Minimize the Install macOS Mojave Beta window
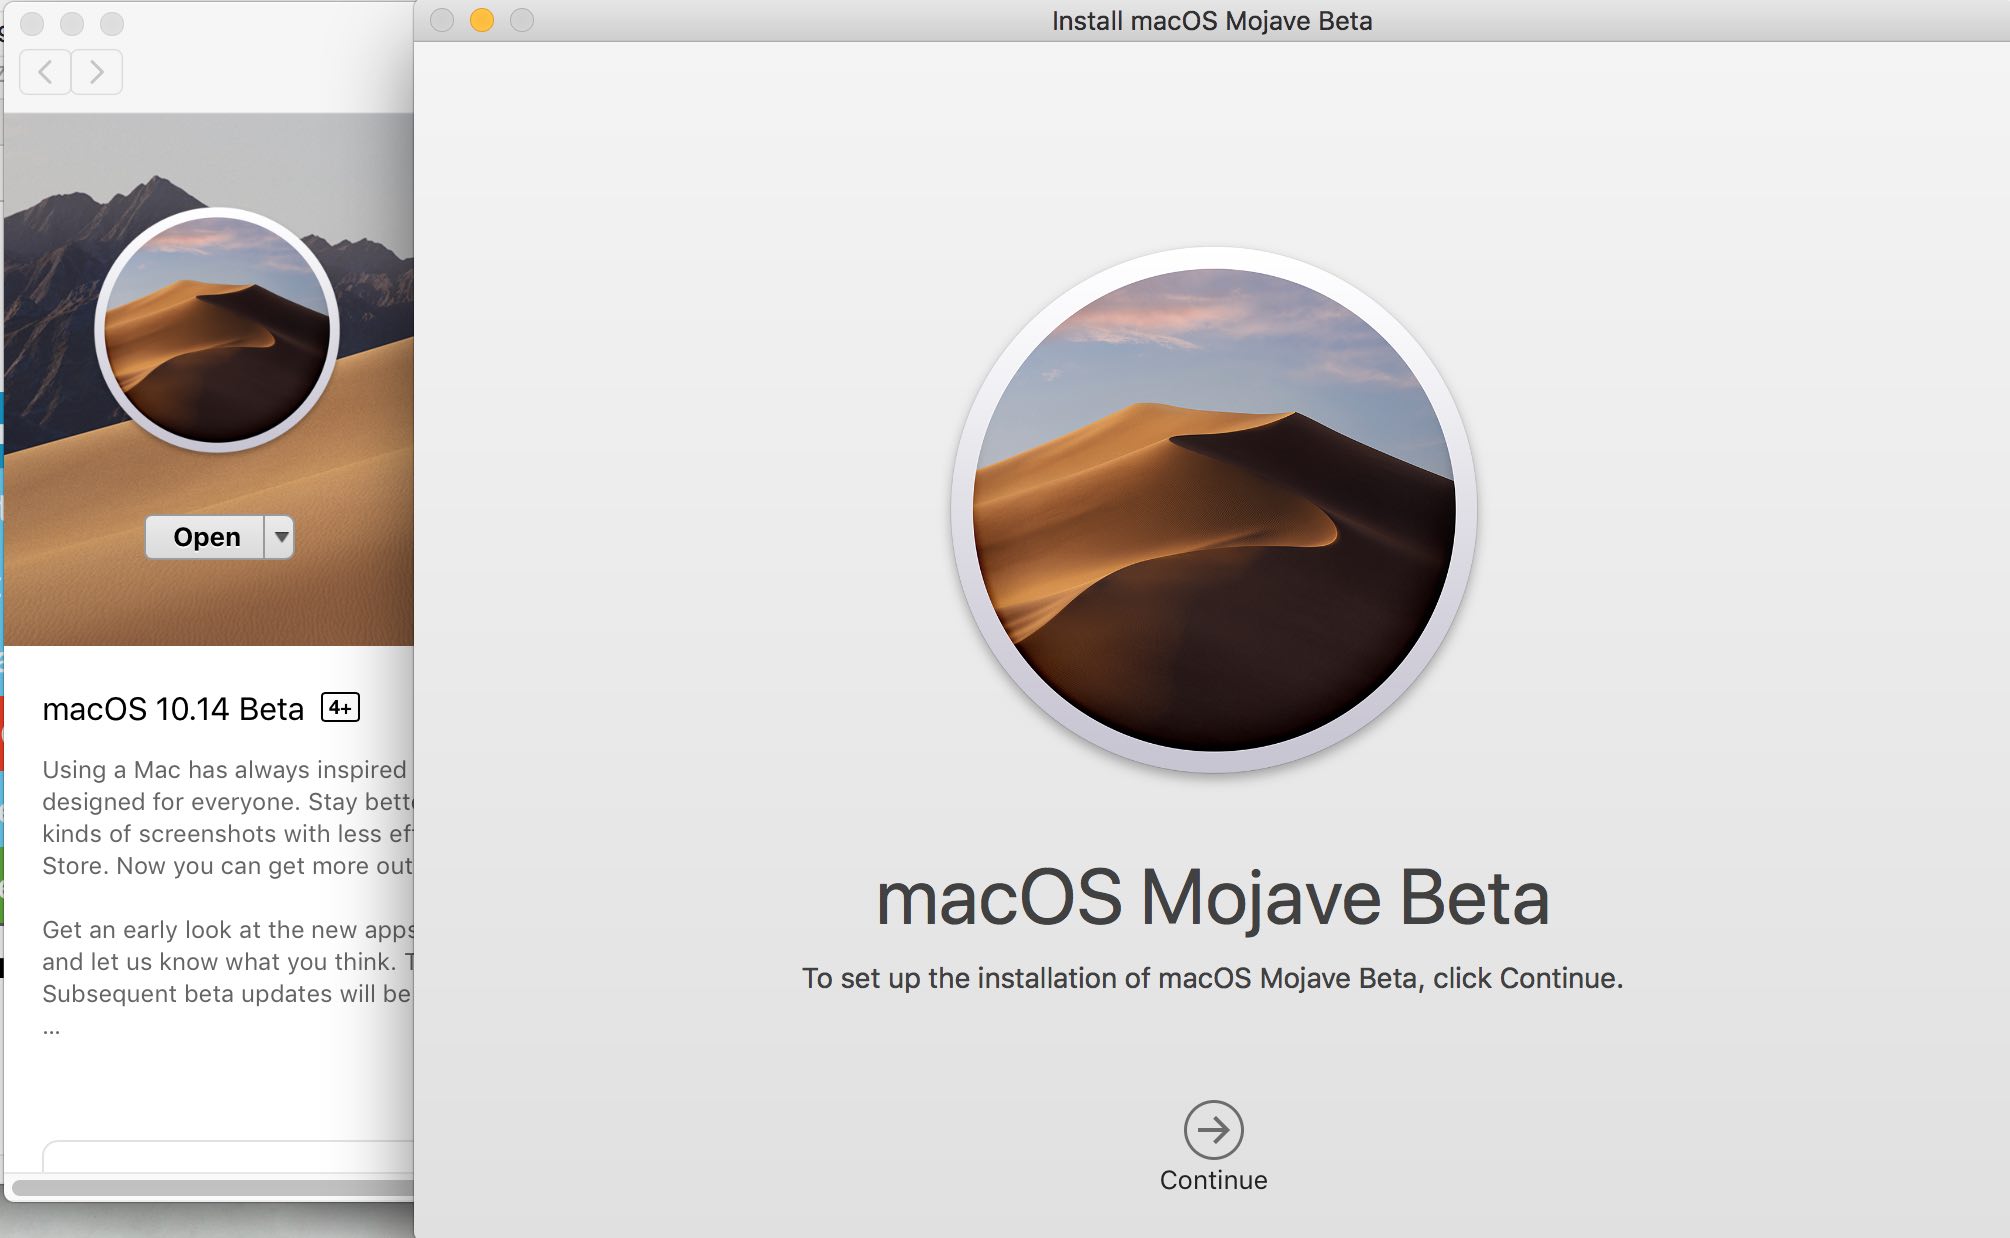The image size is (2010, 1238). coord(482,20)
